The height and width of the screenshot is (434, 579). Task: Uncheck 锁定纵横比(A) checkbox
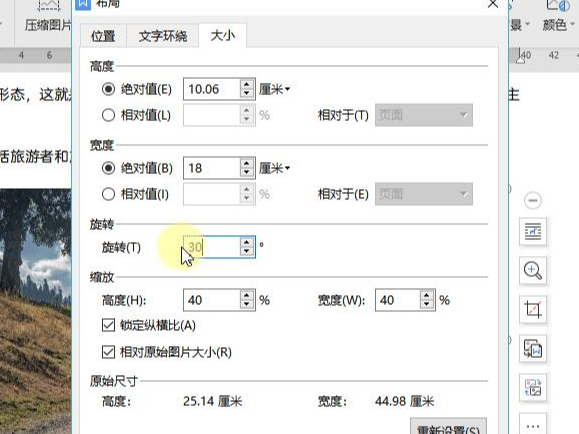pos(108,325)
